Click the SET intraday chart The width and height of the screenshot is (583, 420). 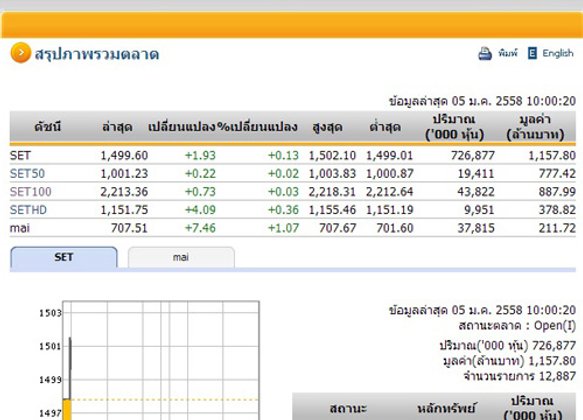tap(161, 361)
